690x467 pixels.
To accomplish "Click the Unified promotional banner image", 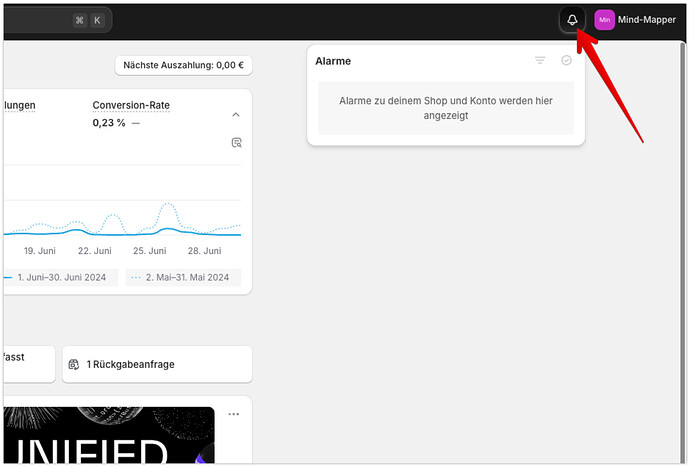I will [108, 435].
